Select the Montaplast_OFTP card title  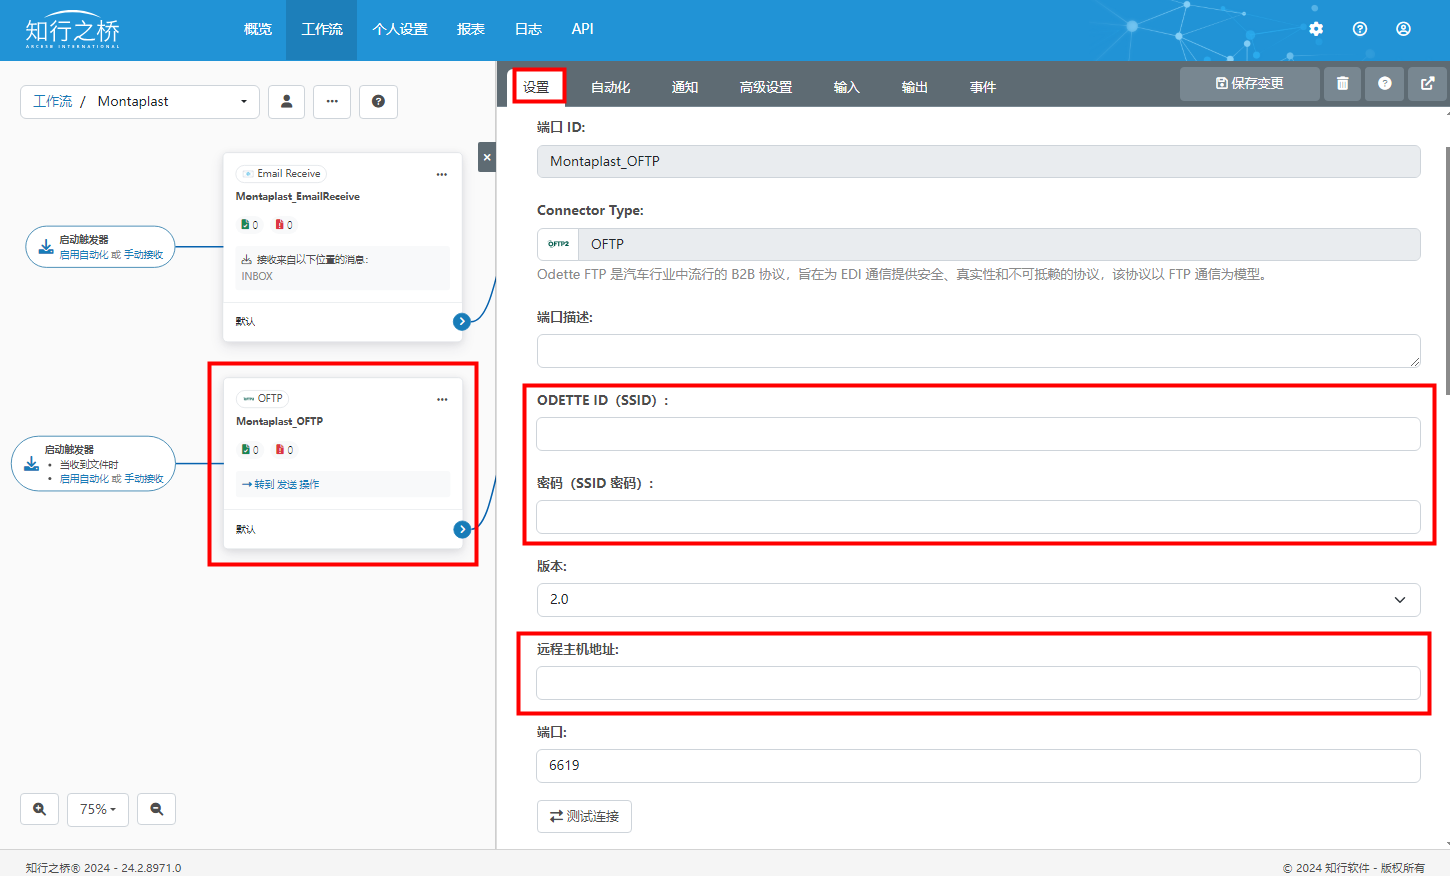[x=279, y=422]
